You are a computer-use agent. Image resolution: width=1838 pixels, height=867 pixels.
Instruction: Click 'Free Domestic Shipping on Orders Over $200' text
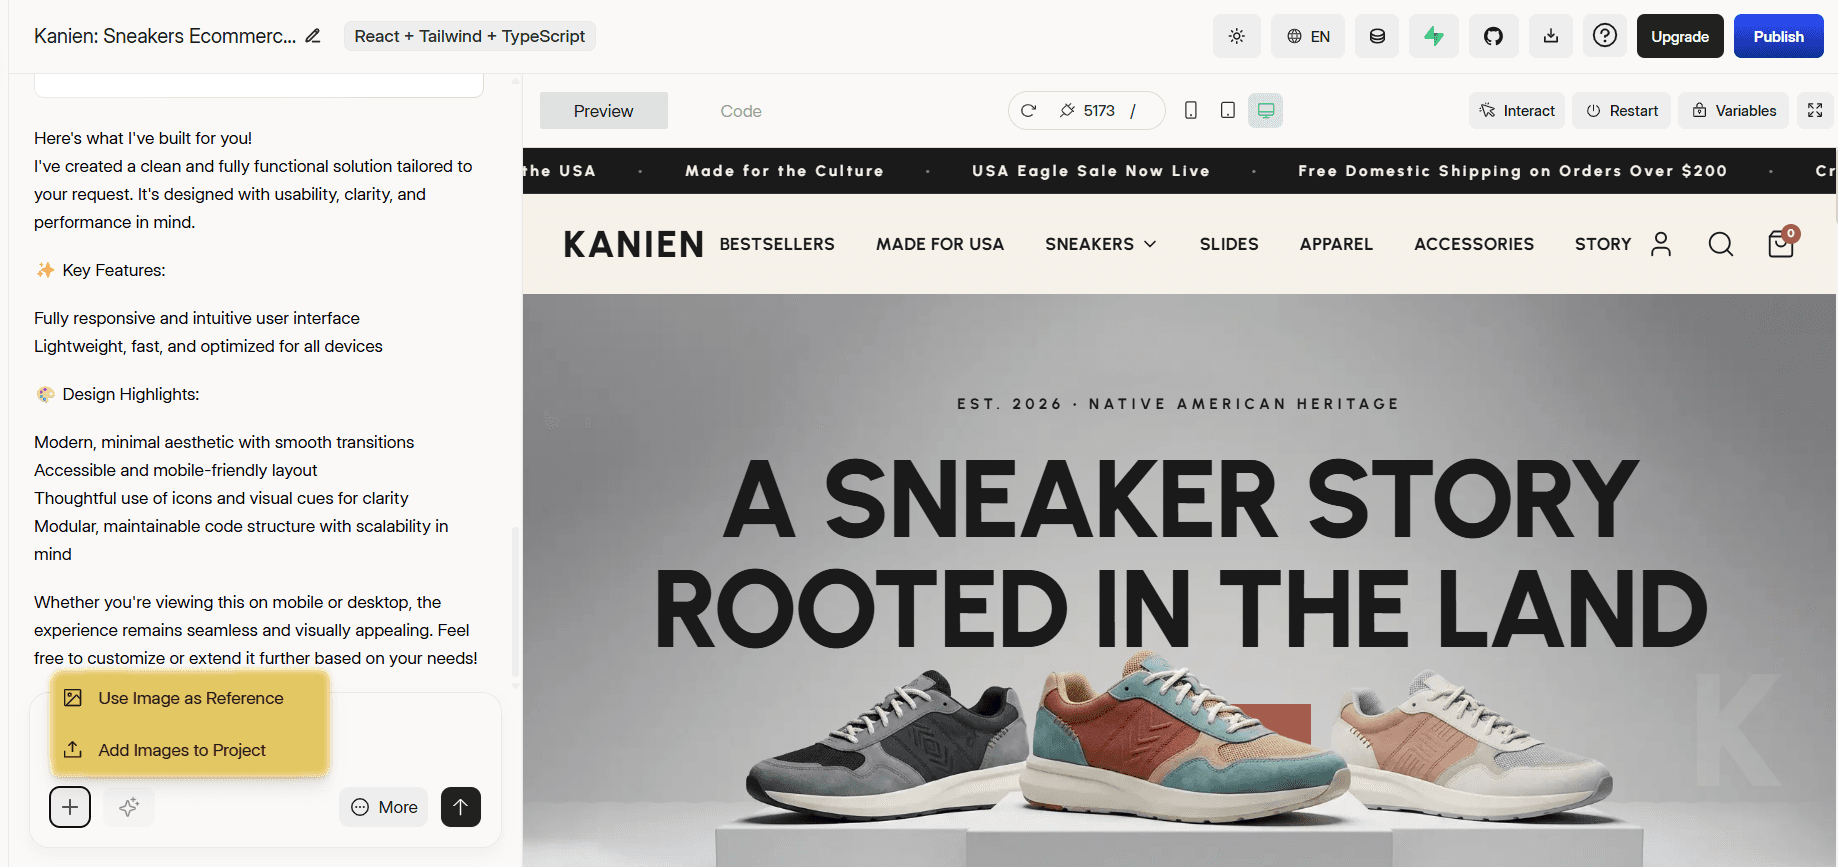(x=1513, y=171)
